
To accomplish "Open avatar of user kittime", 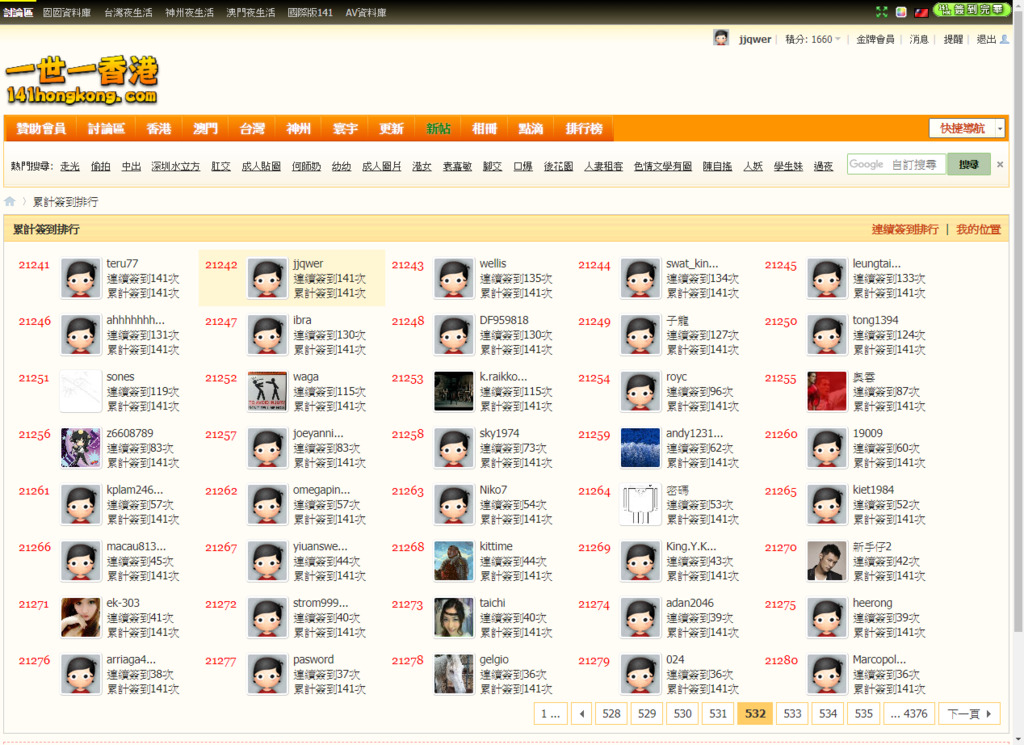I will click(x=454, y=561).
